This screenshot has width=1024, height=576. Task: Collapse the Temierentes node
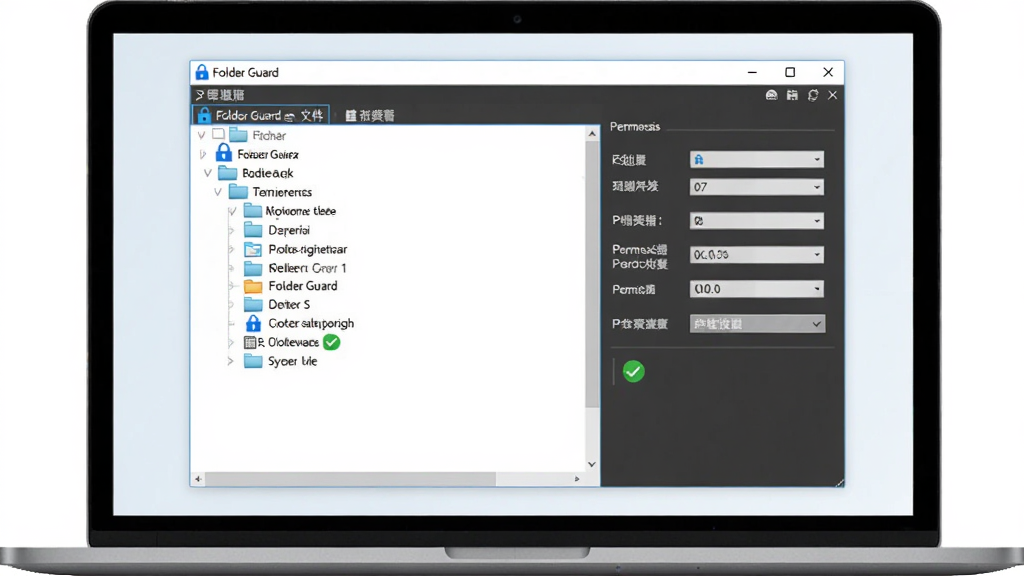218,192
